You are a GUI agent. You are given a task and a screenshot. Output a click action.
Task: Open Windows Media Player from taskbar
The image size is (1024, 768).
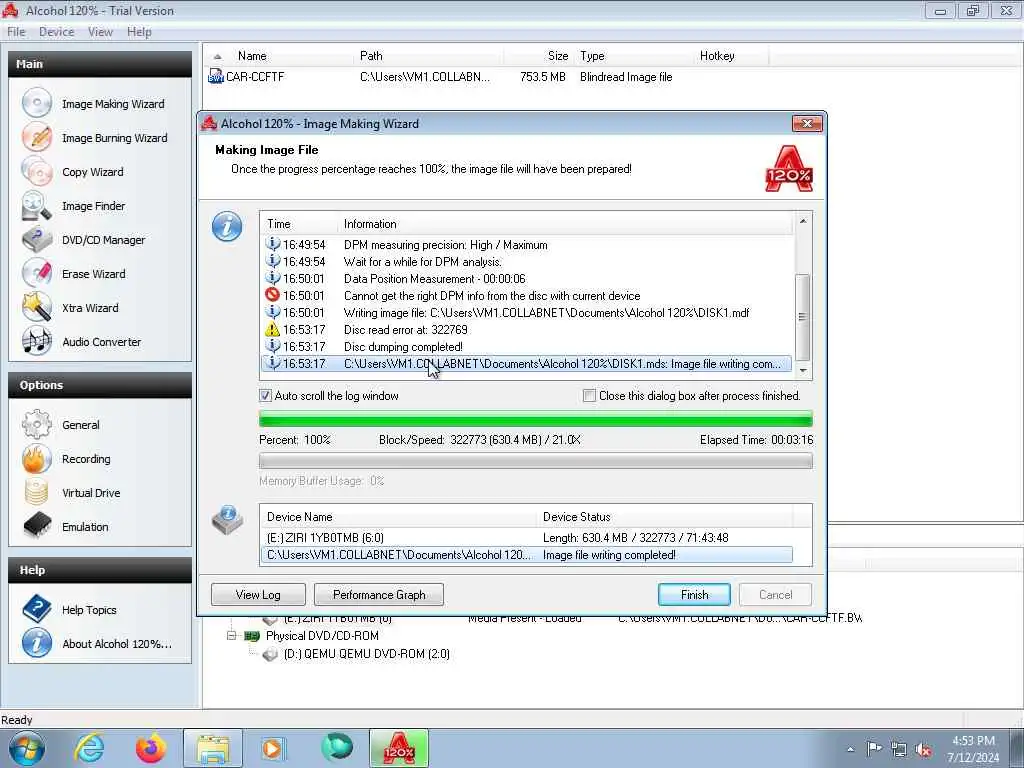(x=272, y=748)
